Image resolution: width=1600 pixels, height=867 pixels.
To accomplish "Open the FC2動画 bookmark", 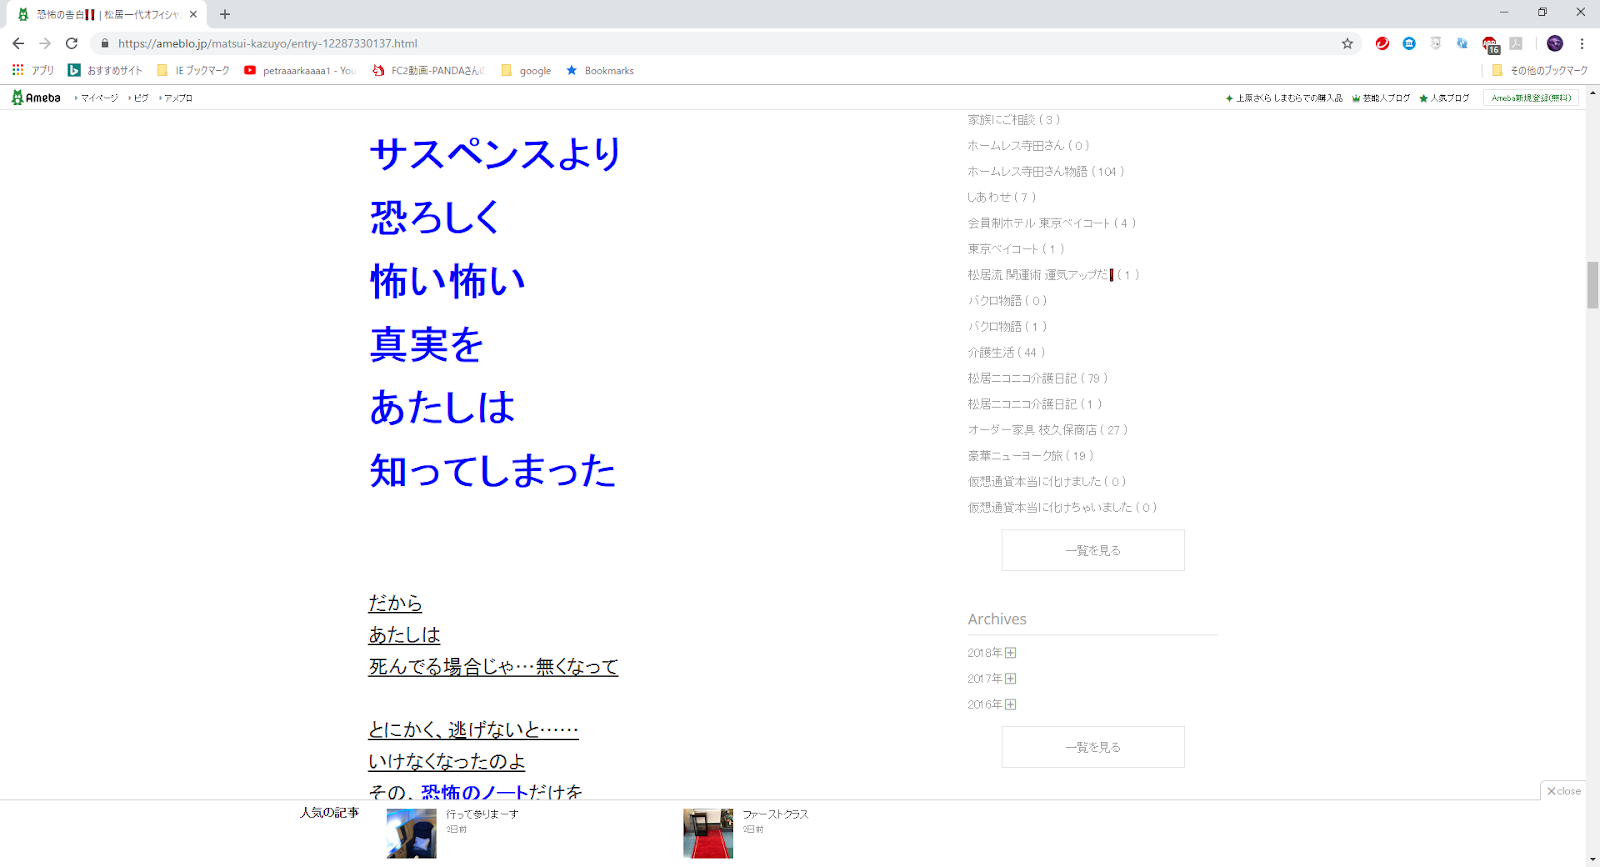I will point(429,70).
